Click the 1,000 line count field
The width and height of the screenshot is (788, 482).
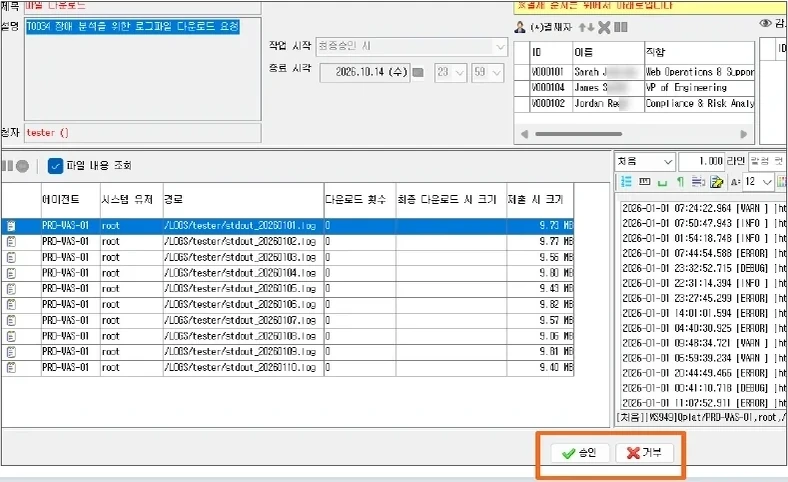pos(702,161)
